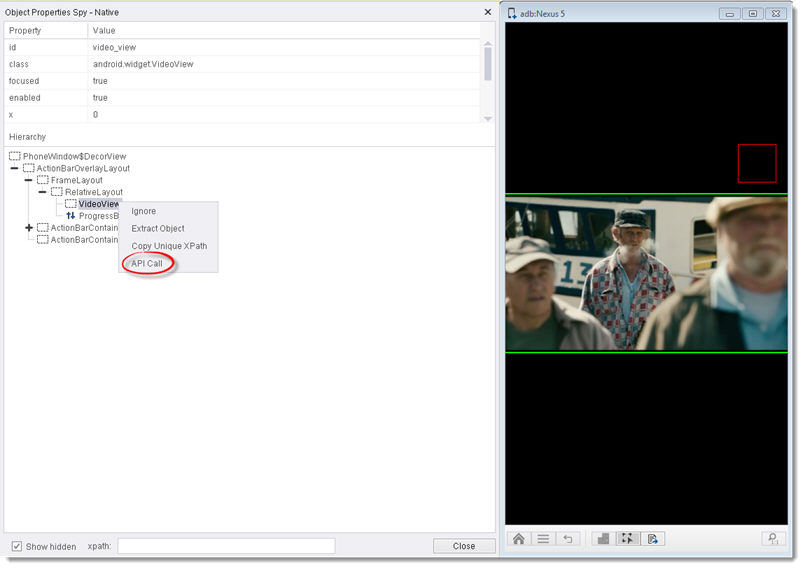Click the ProgressBar node icon

[71, 216]
